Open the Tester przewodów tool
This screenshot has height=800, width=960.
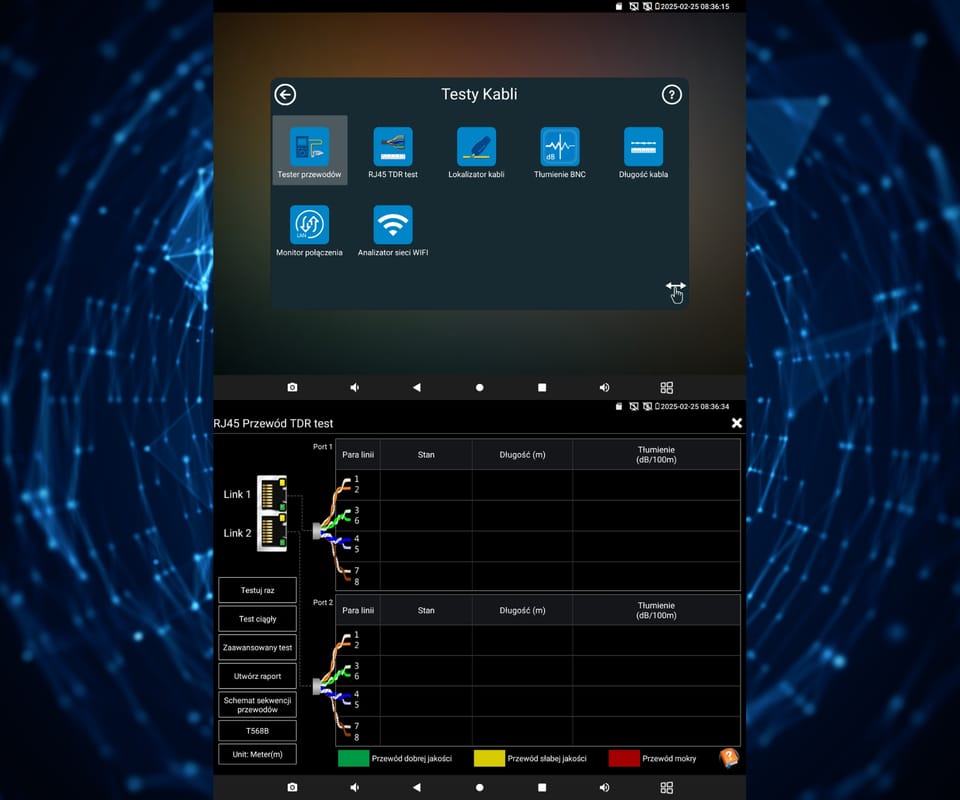point(309,147)
